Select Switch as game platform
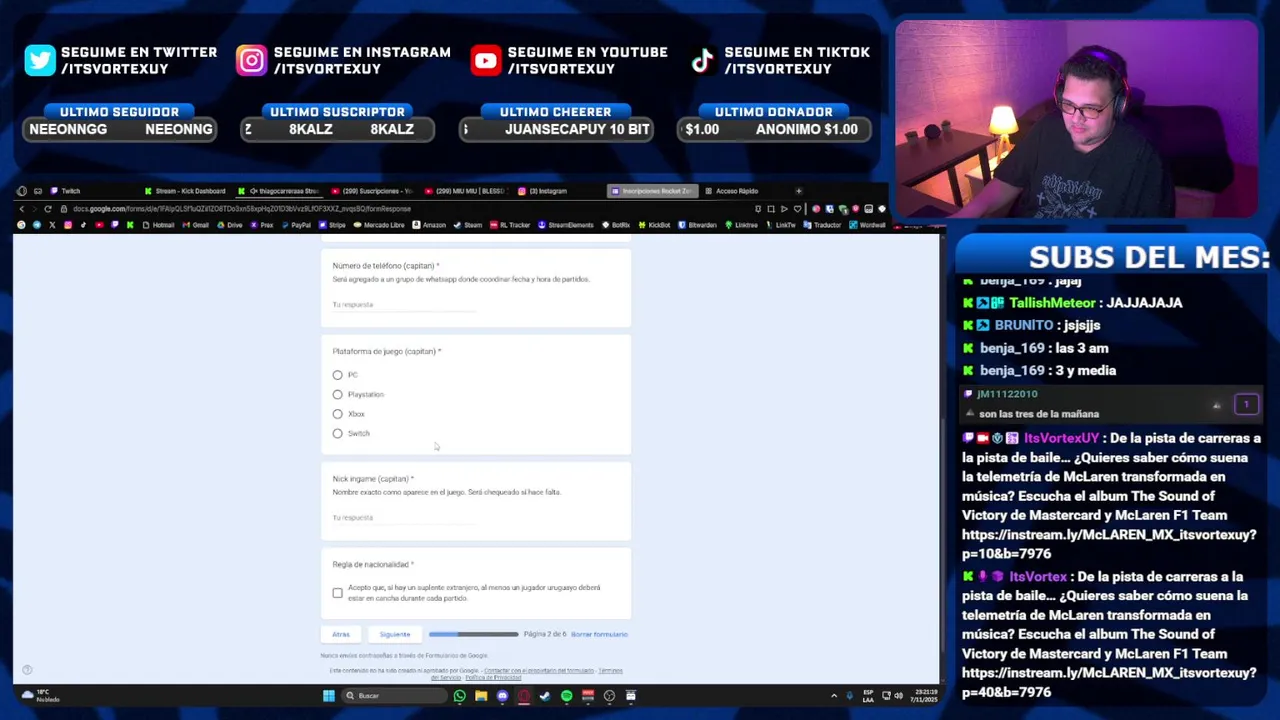The height and width of the screenshot is (720, 1280). pos(338,433)
